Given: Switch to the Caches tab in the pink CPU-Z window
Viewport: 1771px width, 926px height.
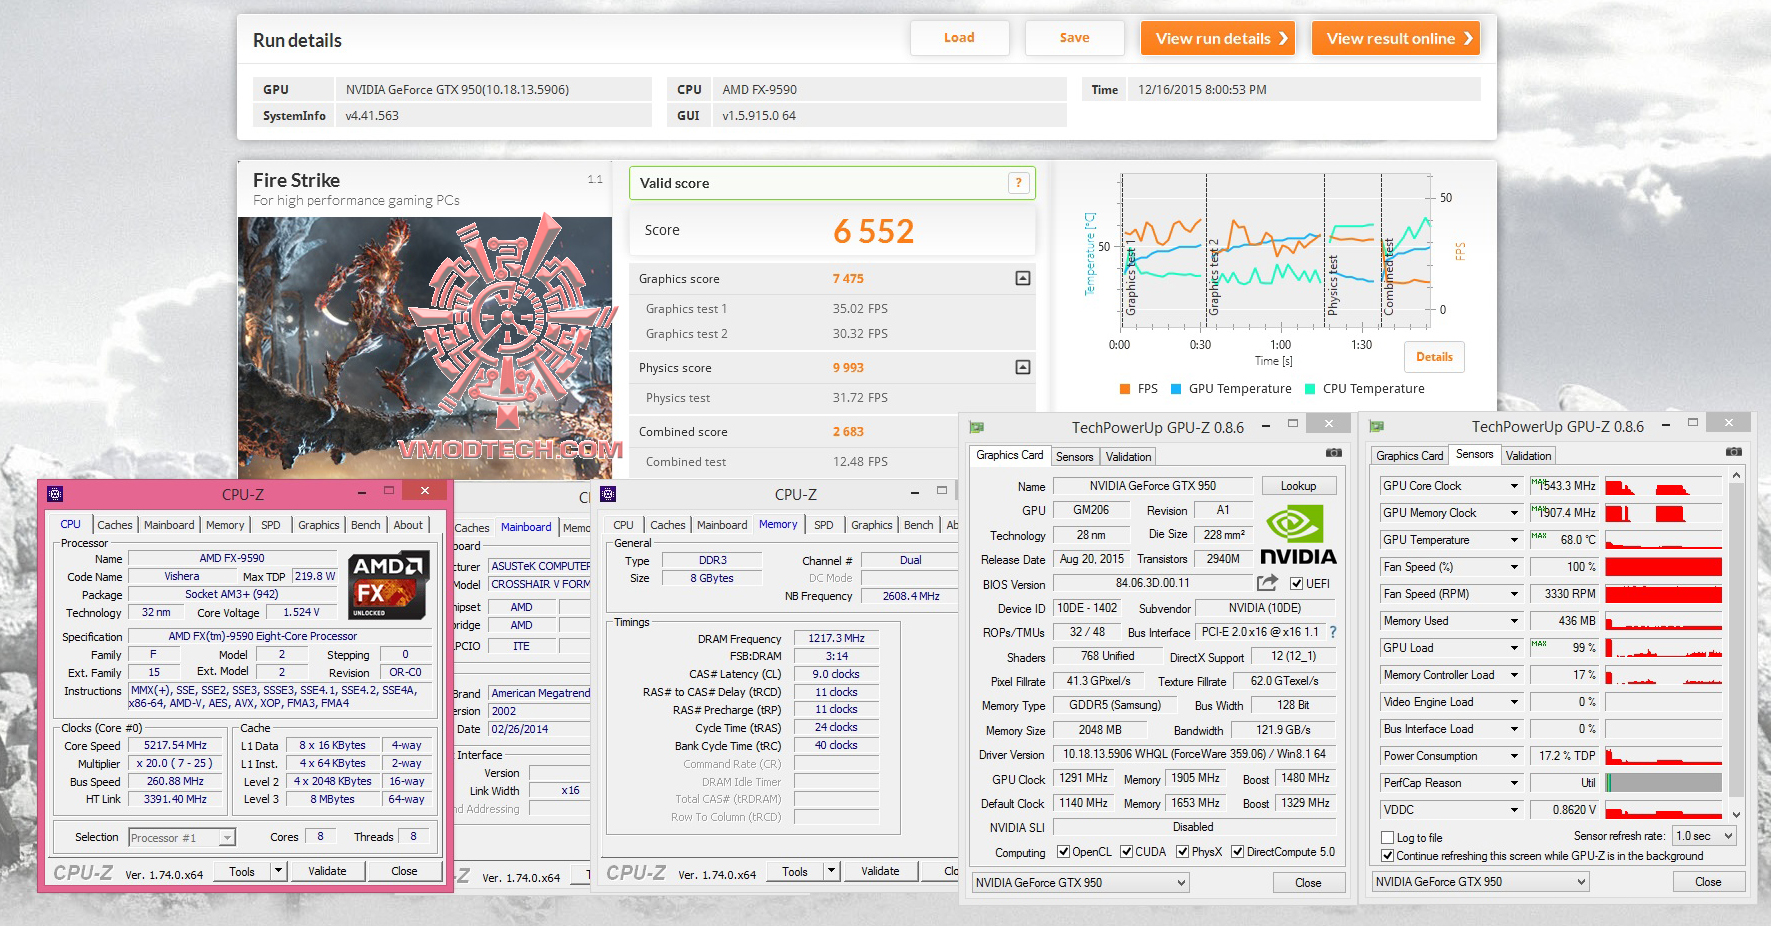Looking at the screenshot, I should click(114, 525).
